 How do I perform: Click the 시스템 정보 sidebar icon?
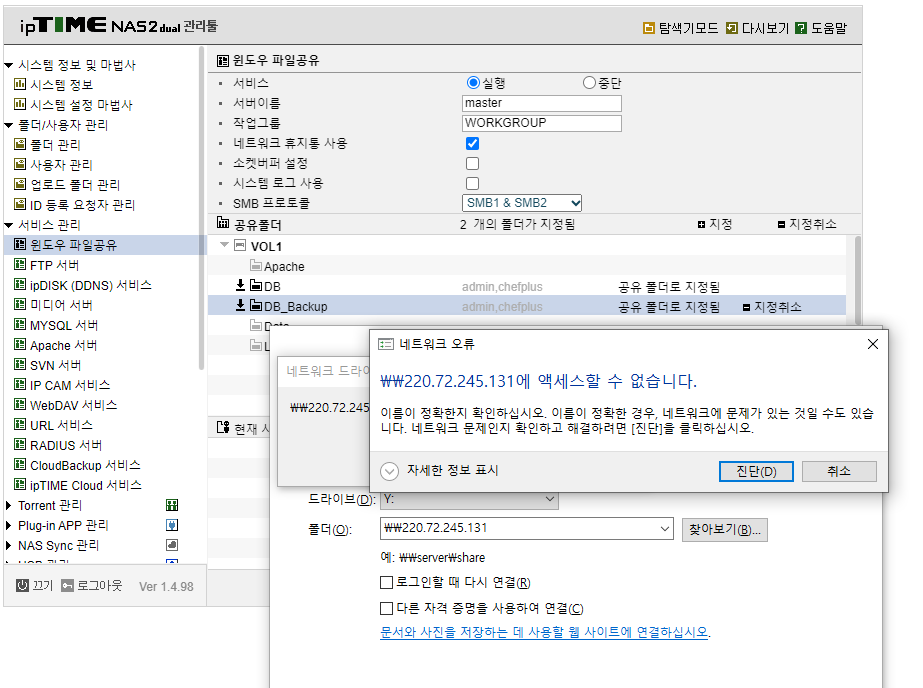coord(20,84)
